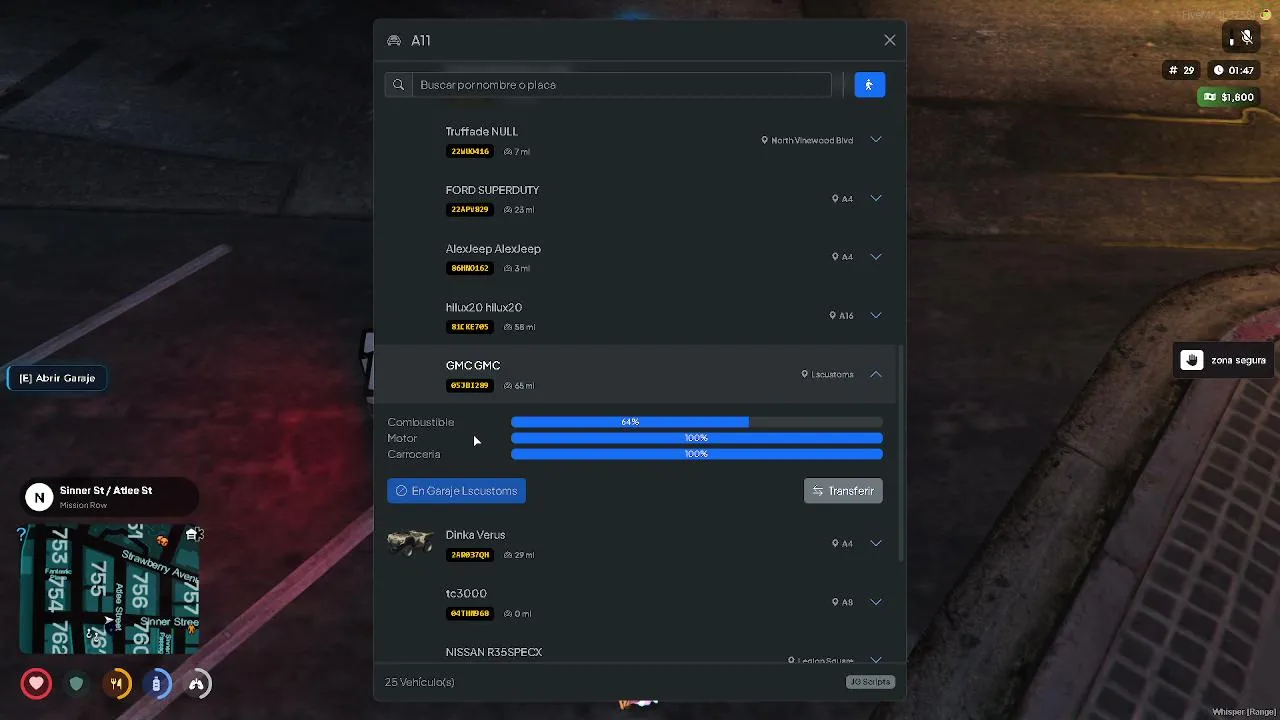Click the North Vinewood Blvd location label
This screenshot has width=1280, height=720.
coord(812,140)
